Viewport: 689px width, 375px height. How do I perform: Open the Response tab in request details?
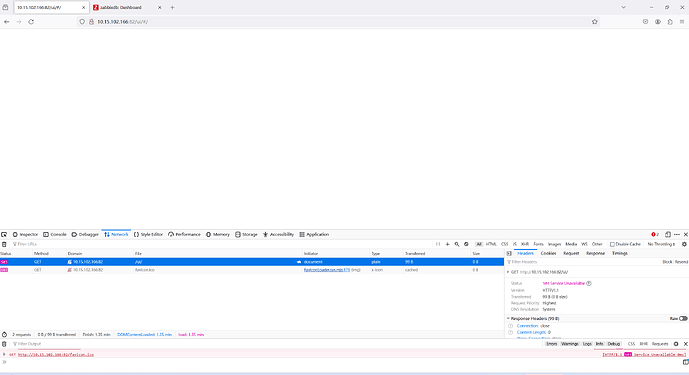click(x=595, y=254)
